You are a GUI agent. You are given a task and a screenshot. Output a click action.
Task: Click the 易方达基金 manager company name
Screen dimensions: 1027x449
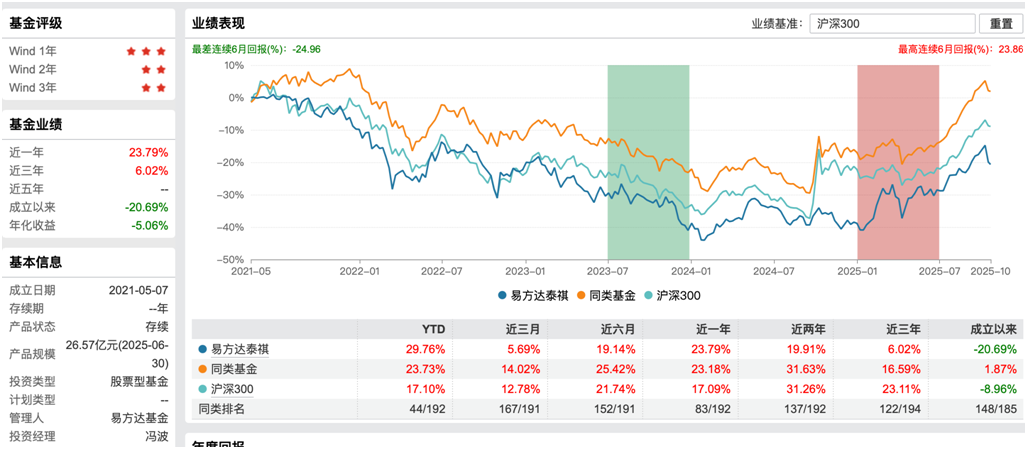[139, 418]
